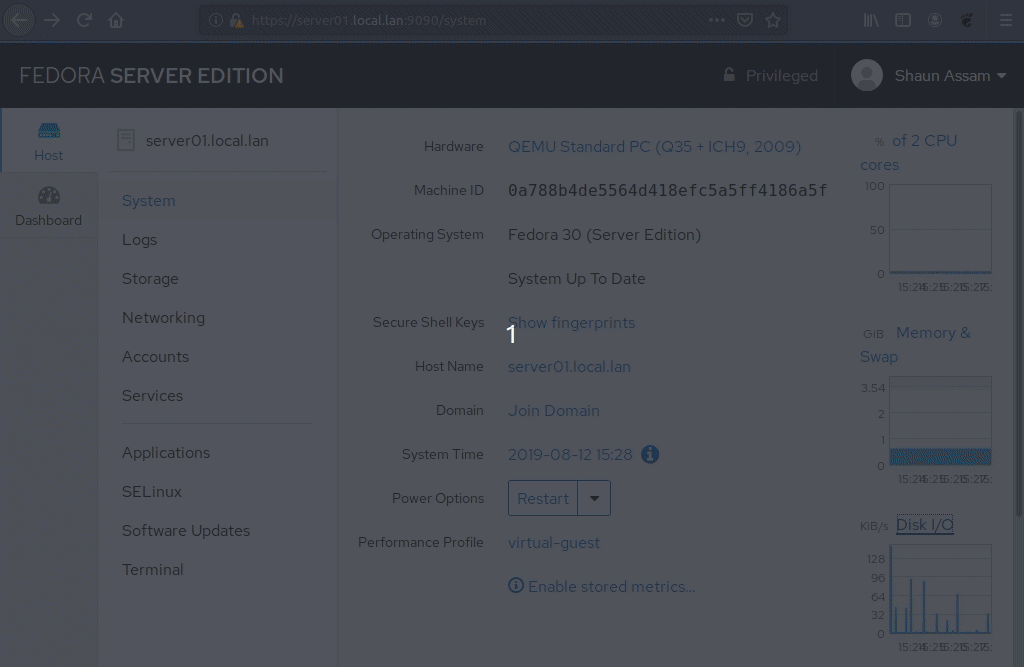Click the Privileged unlock indicator
Screen dimensions: 1024x667
pyautogui.click(x=770, y=76)
